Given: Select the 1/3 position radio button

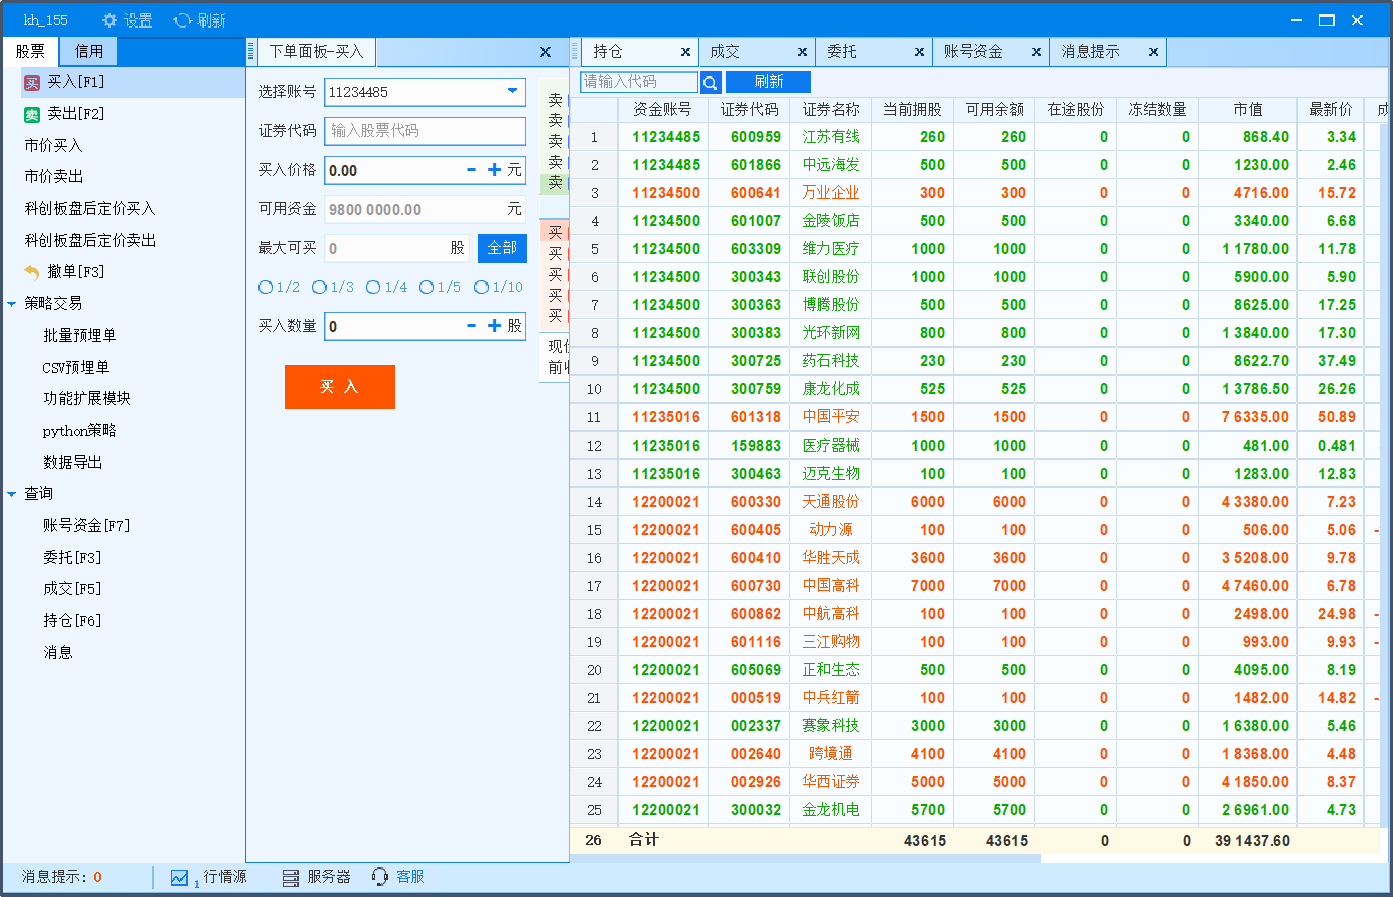Looking at the screenshot, I should (x=320, y=287).
